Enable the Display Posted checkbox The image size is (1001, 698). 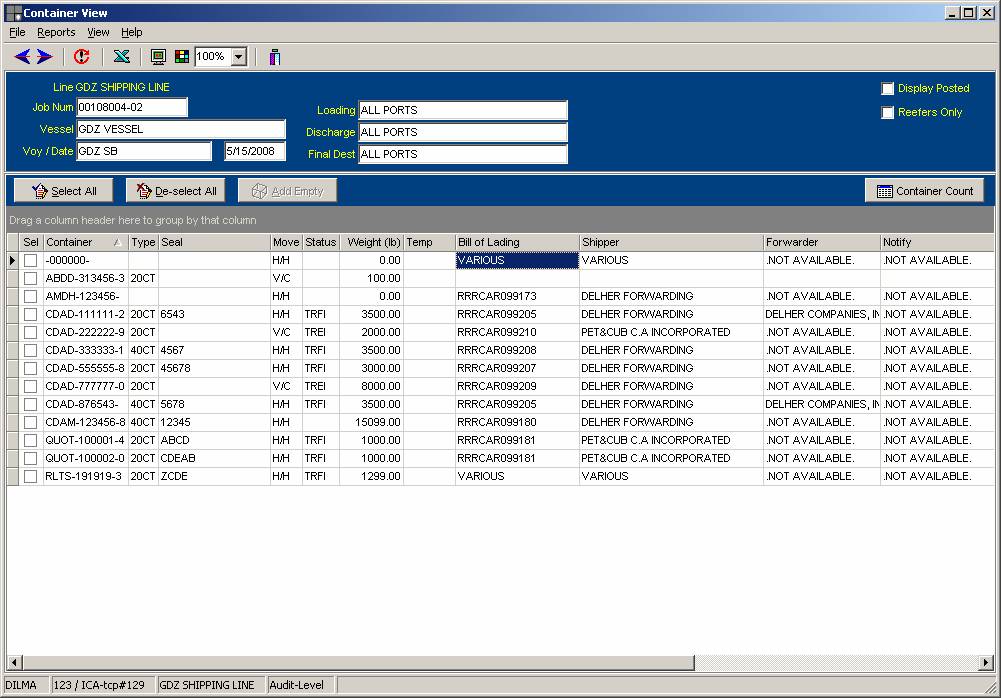pyautogui.click(x=887, y=89)
